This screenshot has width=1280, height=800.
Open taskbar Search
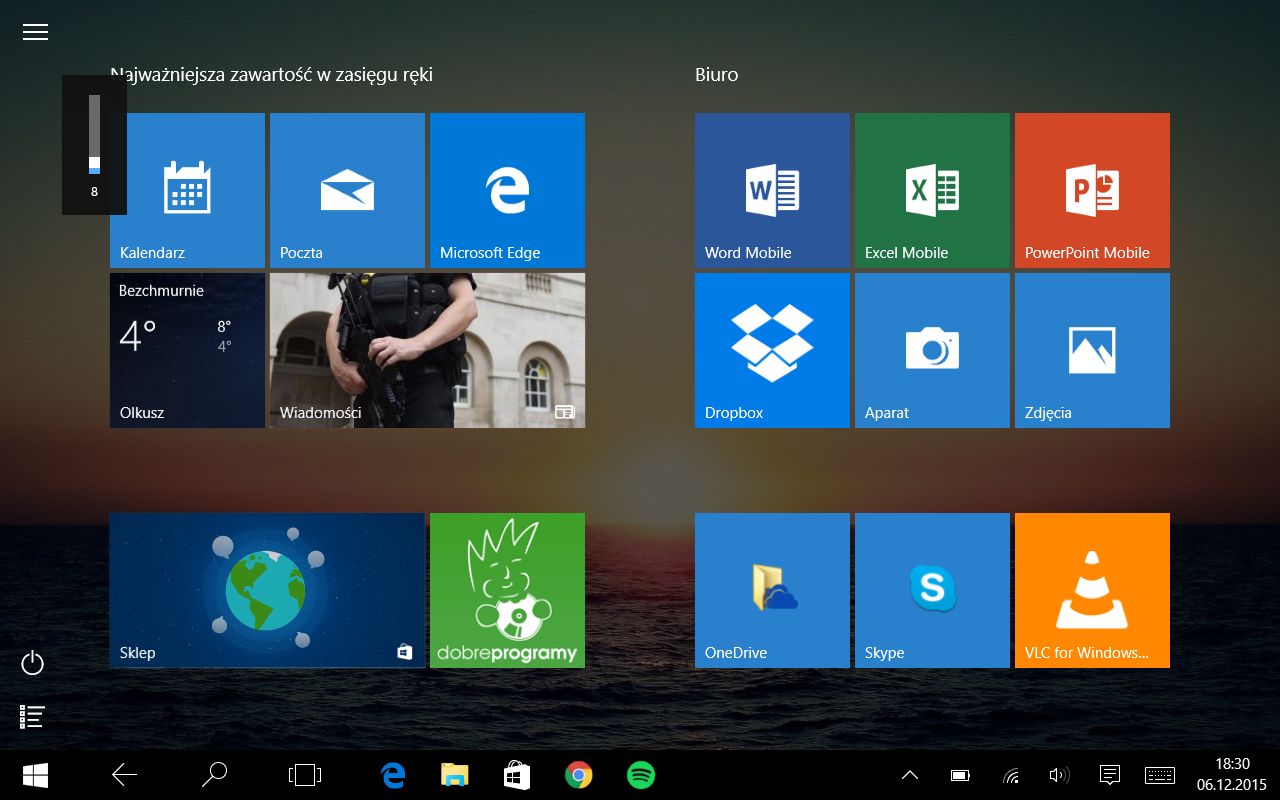click(214, 775)
